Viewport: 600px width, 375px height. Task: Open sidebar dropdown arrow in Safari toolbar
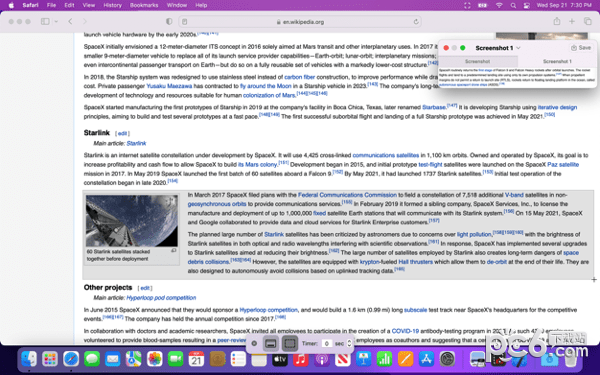[56, 21]
